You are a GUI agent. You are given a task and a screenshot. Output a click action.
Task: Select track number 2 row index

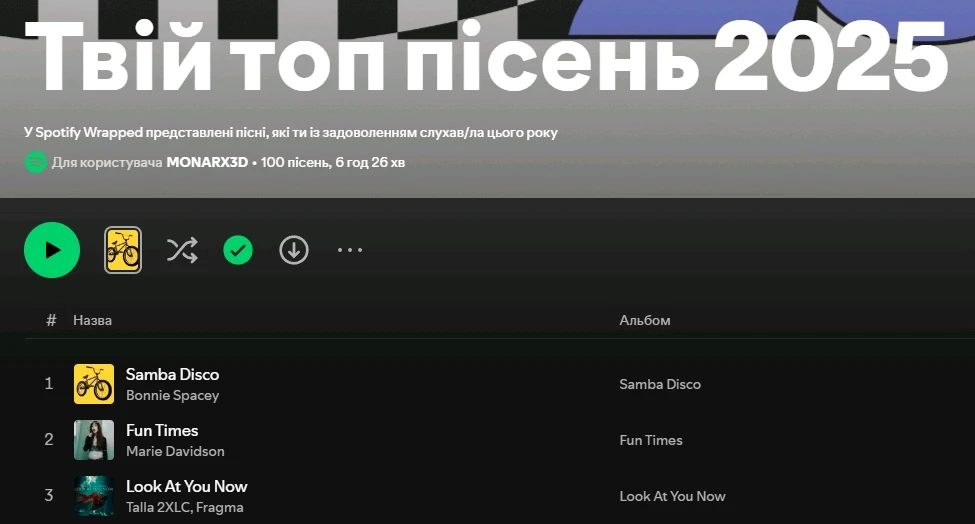point(49,439)
